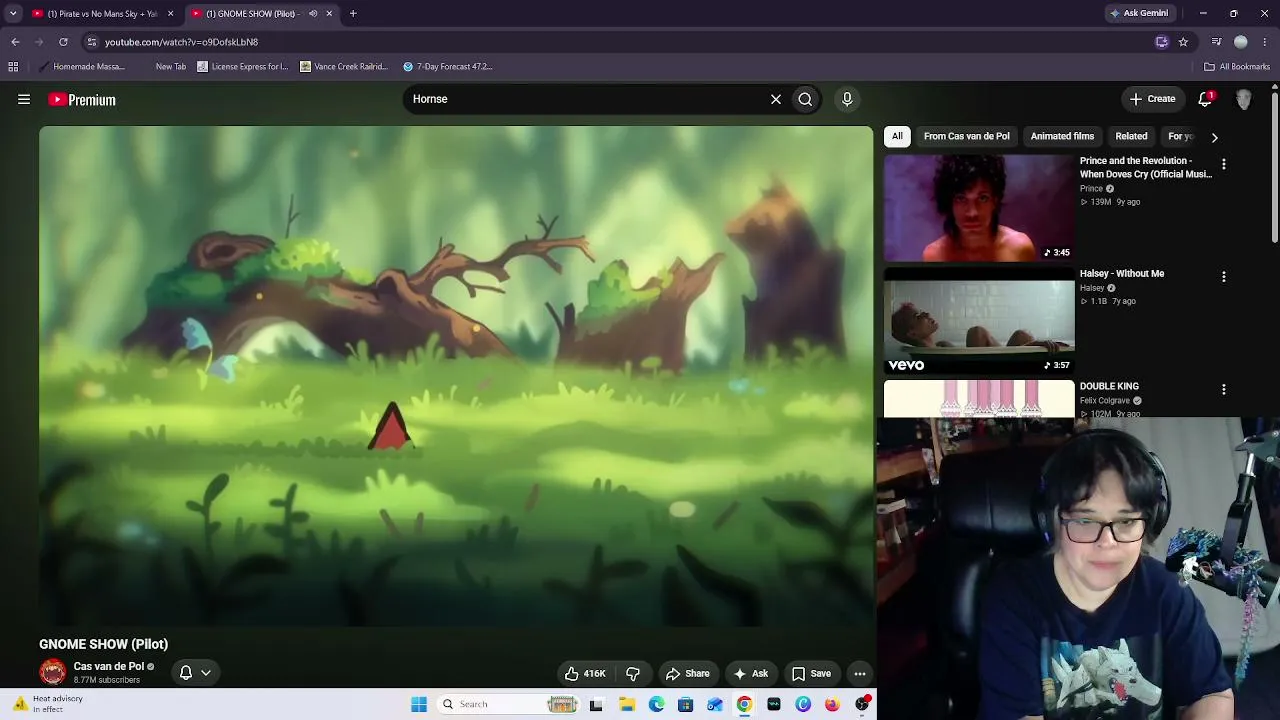The image size is (1280, 720).
Task: Select the GNOME SHOW (Pilot) browser tab
Action: point(263,14)
